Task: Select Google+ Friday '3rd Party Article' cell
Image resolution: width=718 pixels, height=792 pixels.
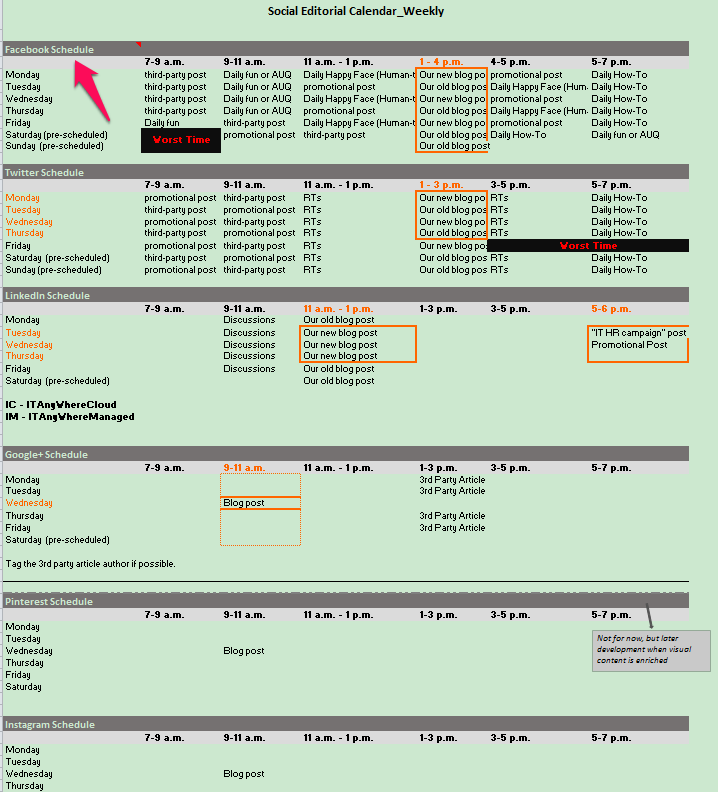Action: coord(452,528)
